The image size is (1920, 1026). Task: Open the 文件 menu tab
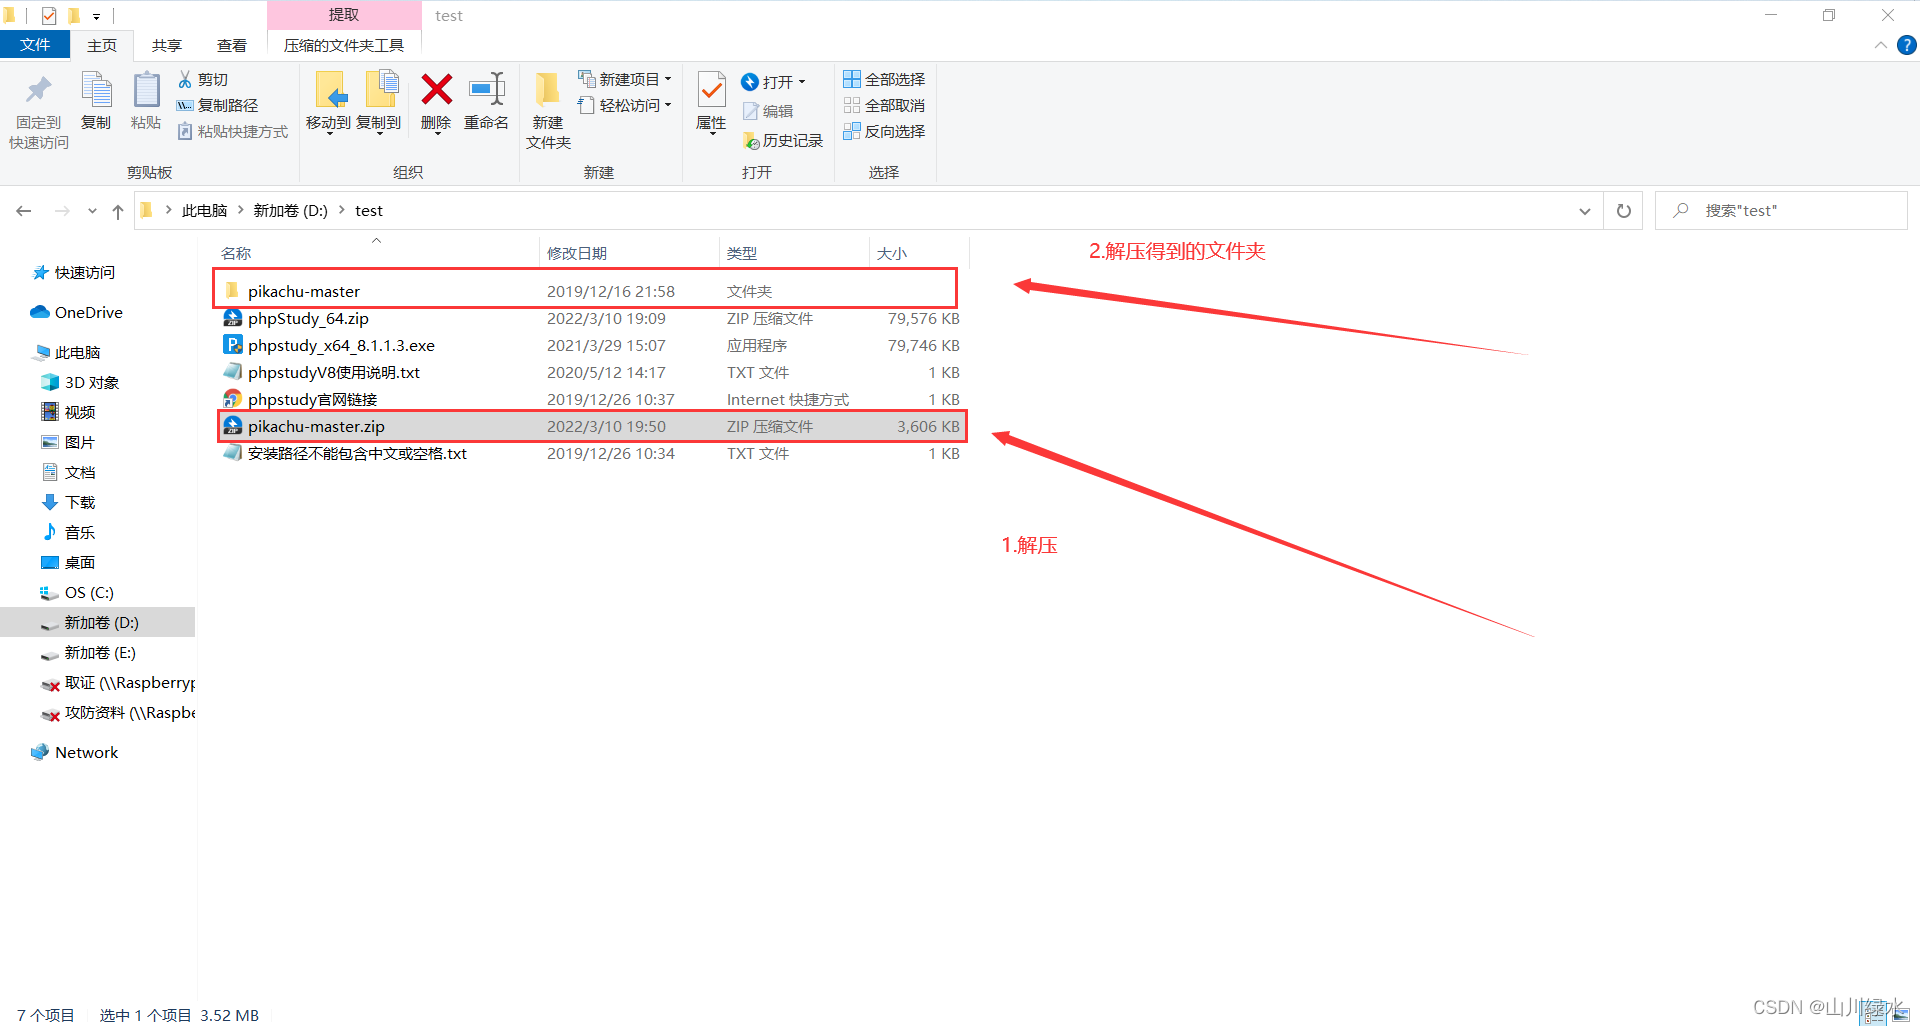35,45
